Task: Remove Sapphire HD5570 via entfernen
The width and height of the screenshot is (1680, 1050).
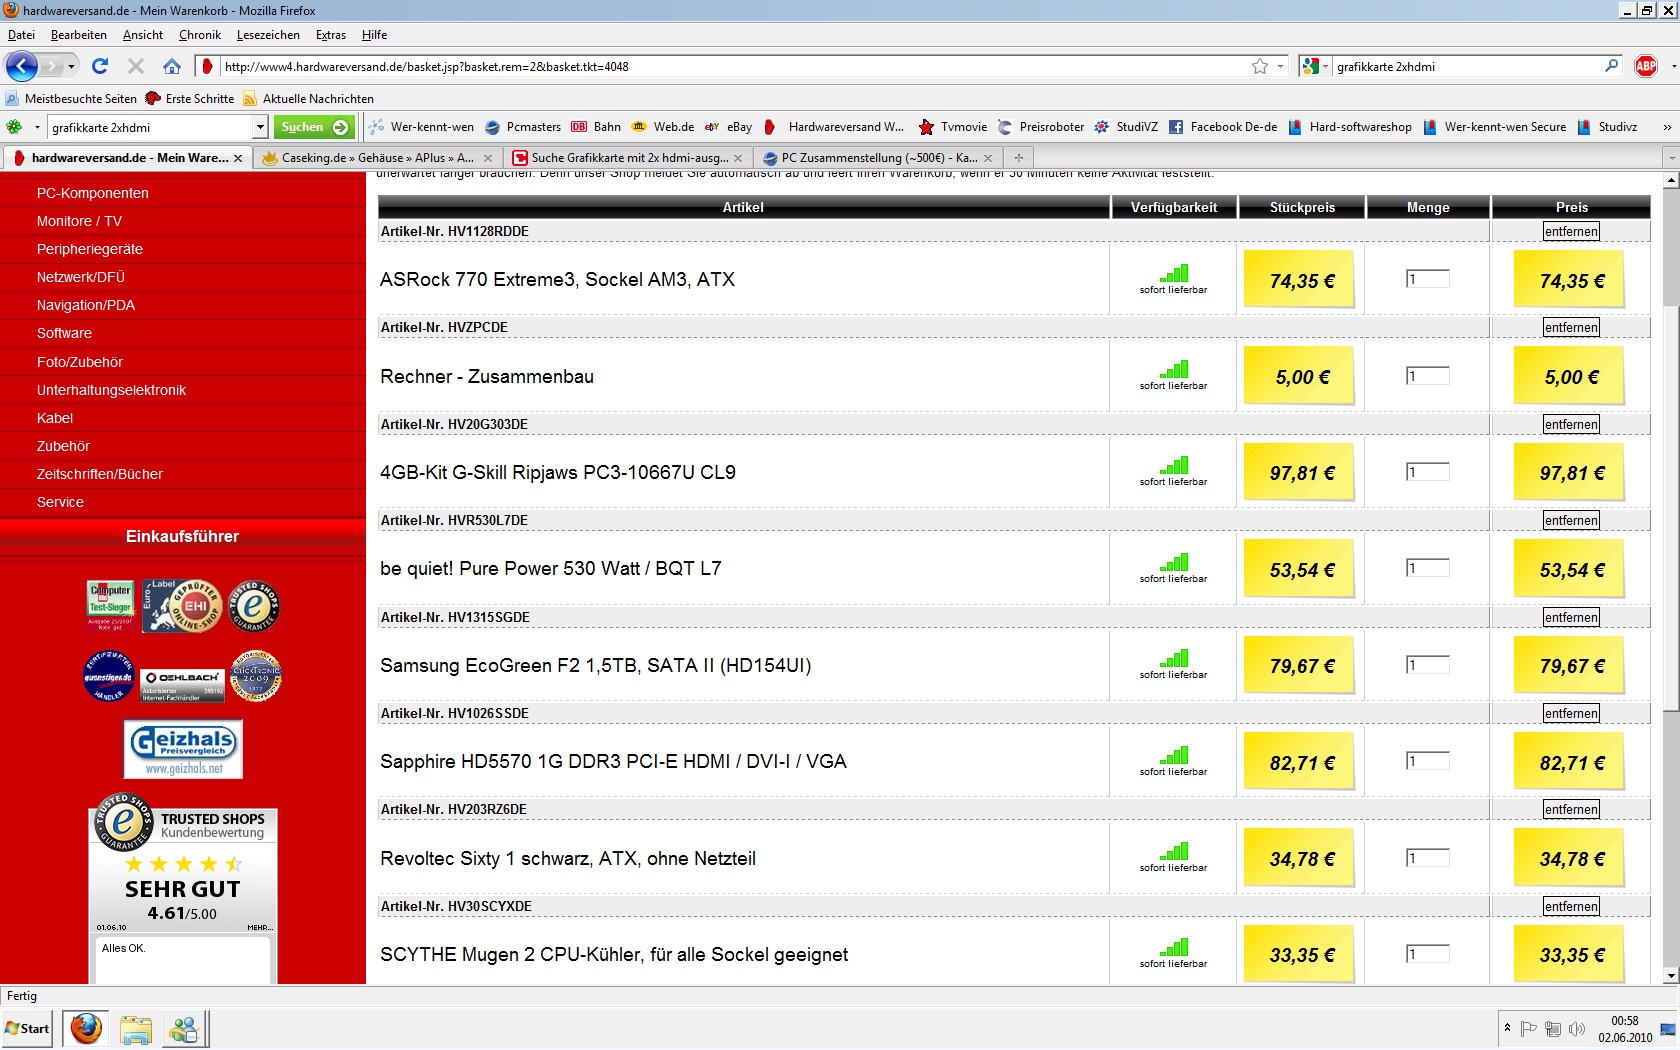Action: pos(1571,713)
